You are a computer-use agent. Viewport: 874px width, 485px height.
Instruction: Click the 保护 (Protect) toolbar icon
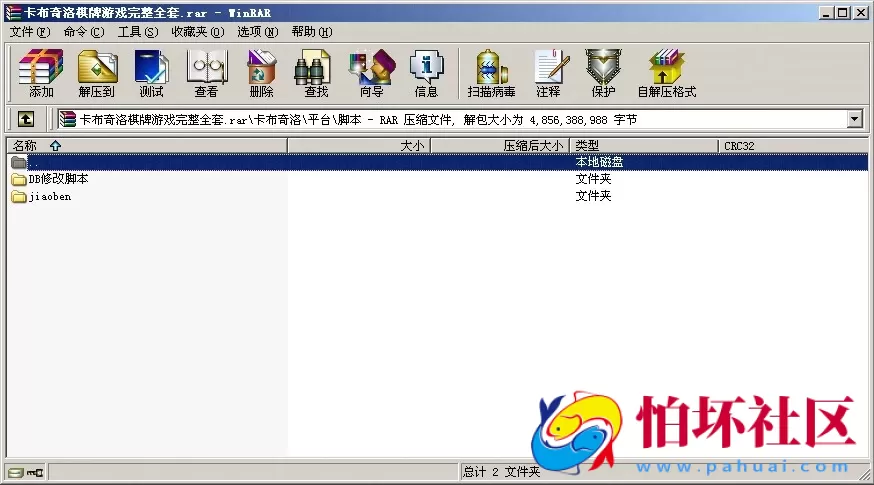coord(603,73)
